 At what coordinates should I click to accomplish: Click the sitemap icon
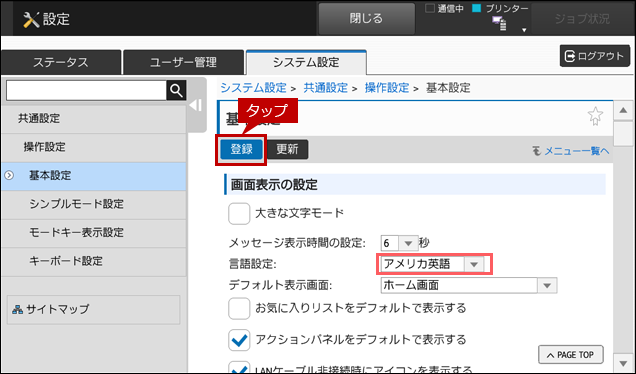pos(17,310)
